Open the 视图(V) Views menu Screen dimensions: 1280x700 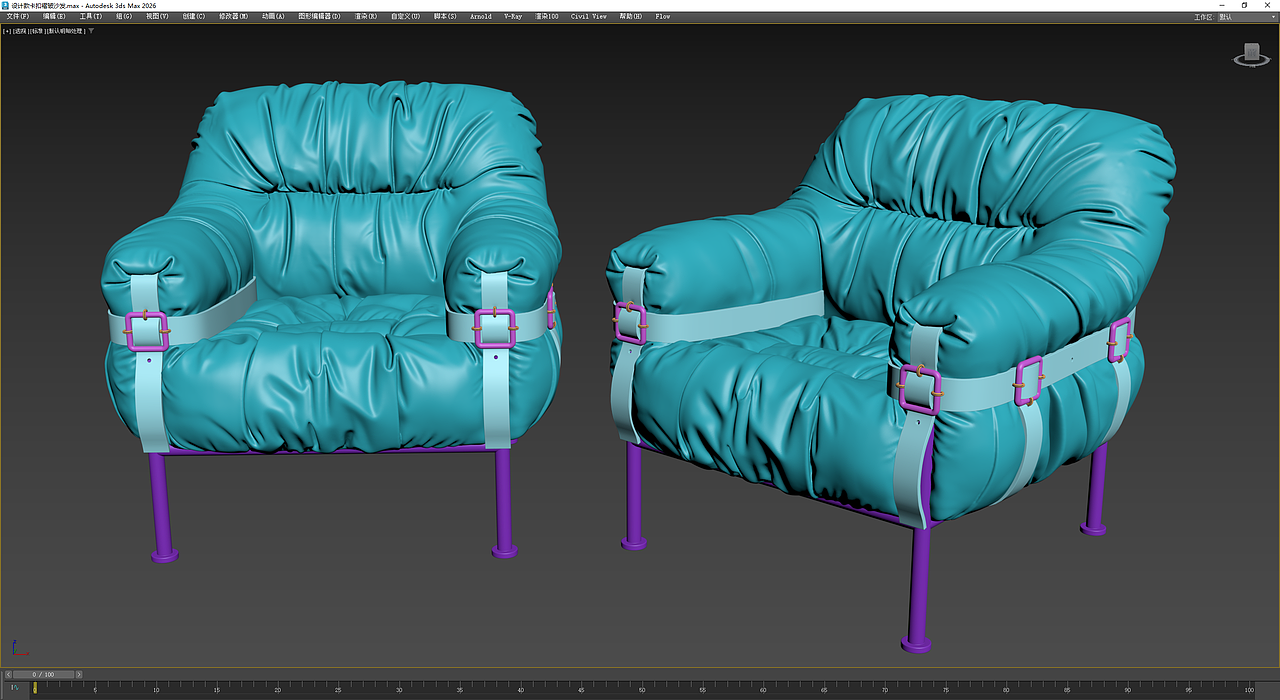pos(157,17)
